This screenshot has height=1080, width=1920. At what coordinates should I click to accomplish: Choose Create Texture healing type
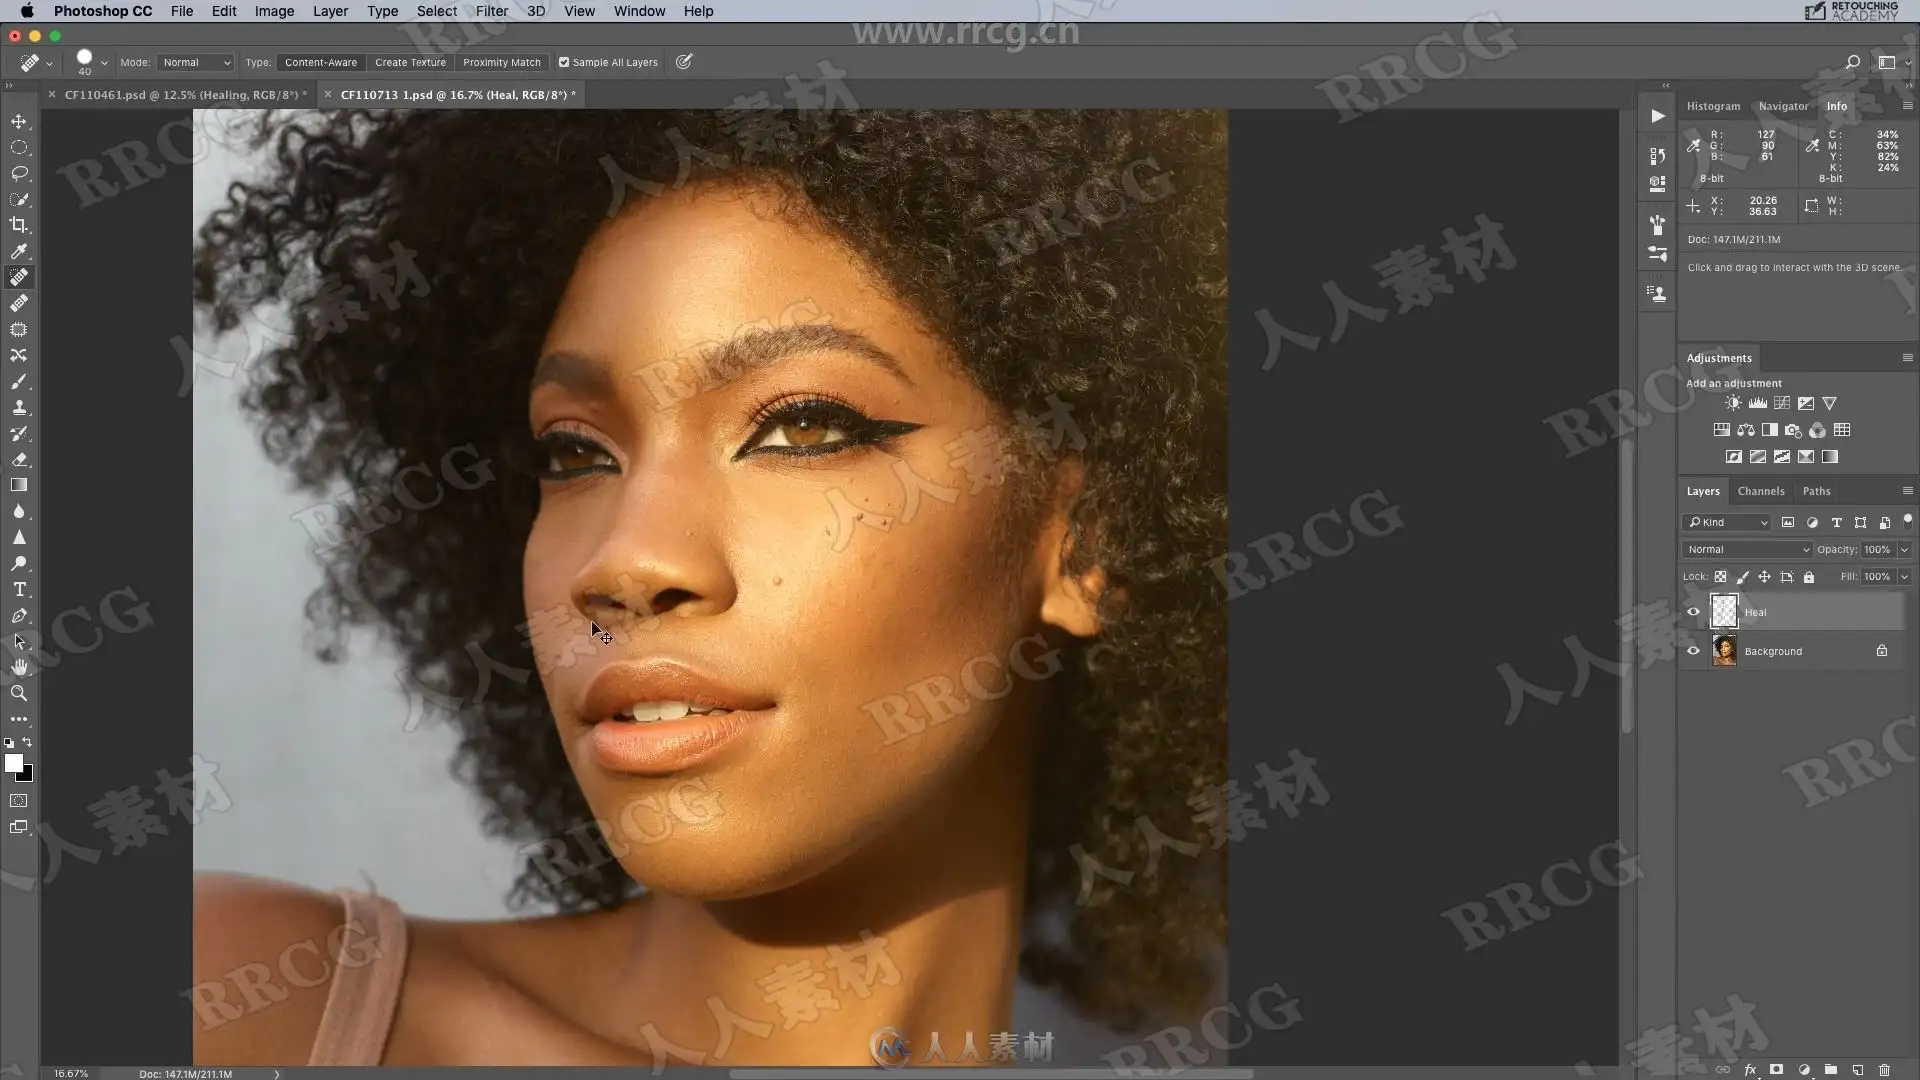pos(410,62)
